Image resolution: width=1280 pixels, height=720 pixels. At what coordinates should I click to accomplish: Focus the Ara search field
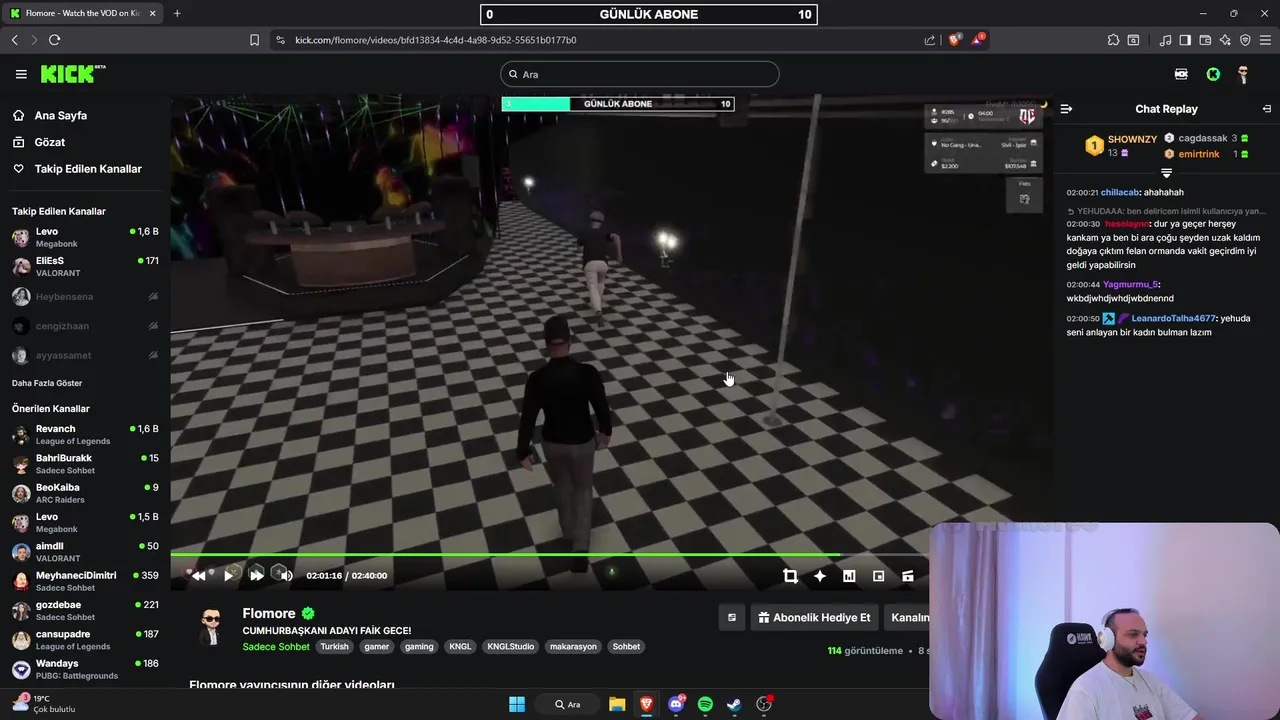click(640, 74)
